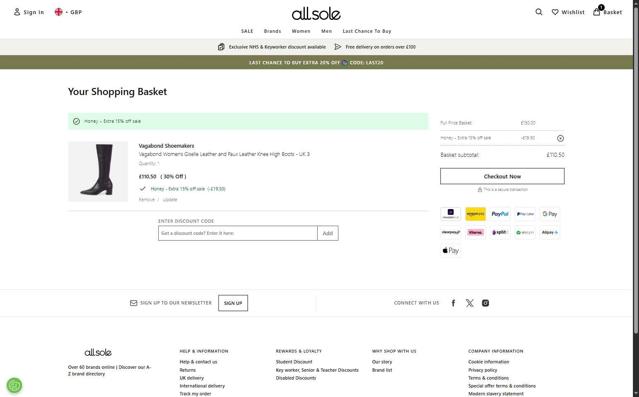This screenshot has height=397, width=639.
Task: Open the Instagram icon
Action: click(485, 303)
